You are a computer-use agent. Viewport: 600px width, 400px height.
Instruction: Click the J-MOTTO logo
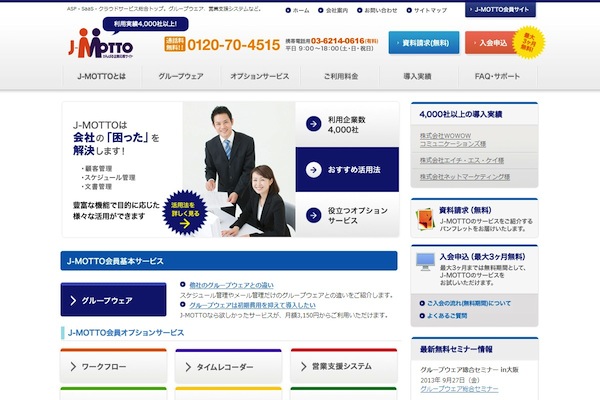(x=101, y=43)
